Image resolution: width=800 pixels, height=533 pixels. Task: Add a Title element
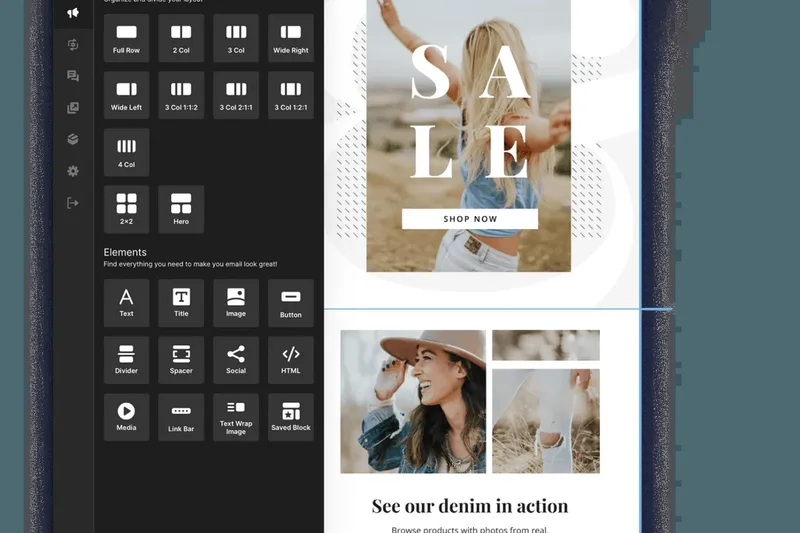[181, 303]
